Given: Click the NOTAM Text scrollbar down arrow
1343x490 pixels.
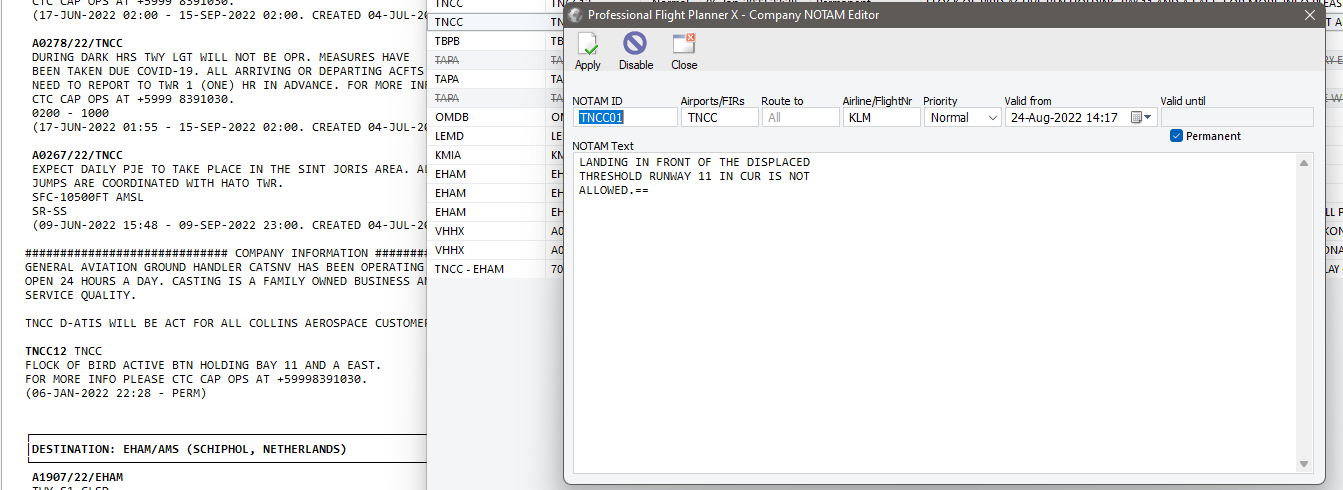Looking at the screenshot, I should 1304,463.
